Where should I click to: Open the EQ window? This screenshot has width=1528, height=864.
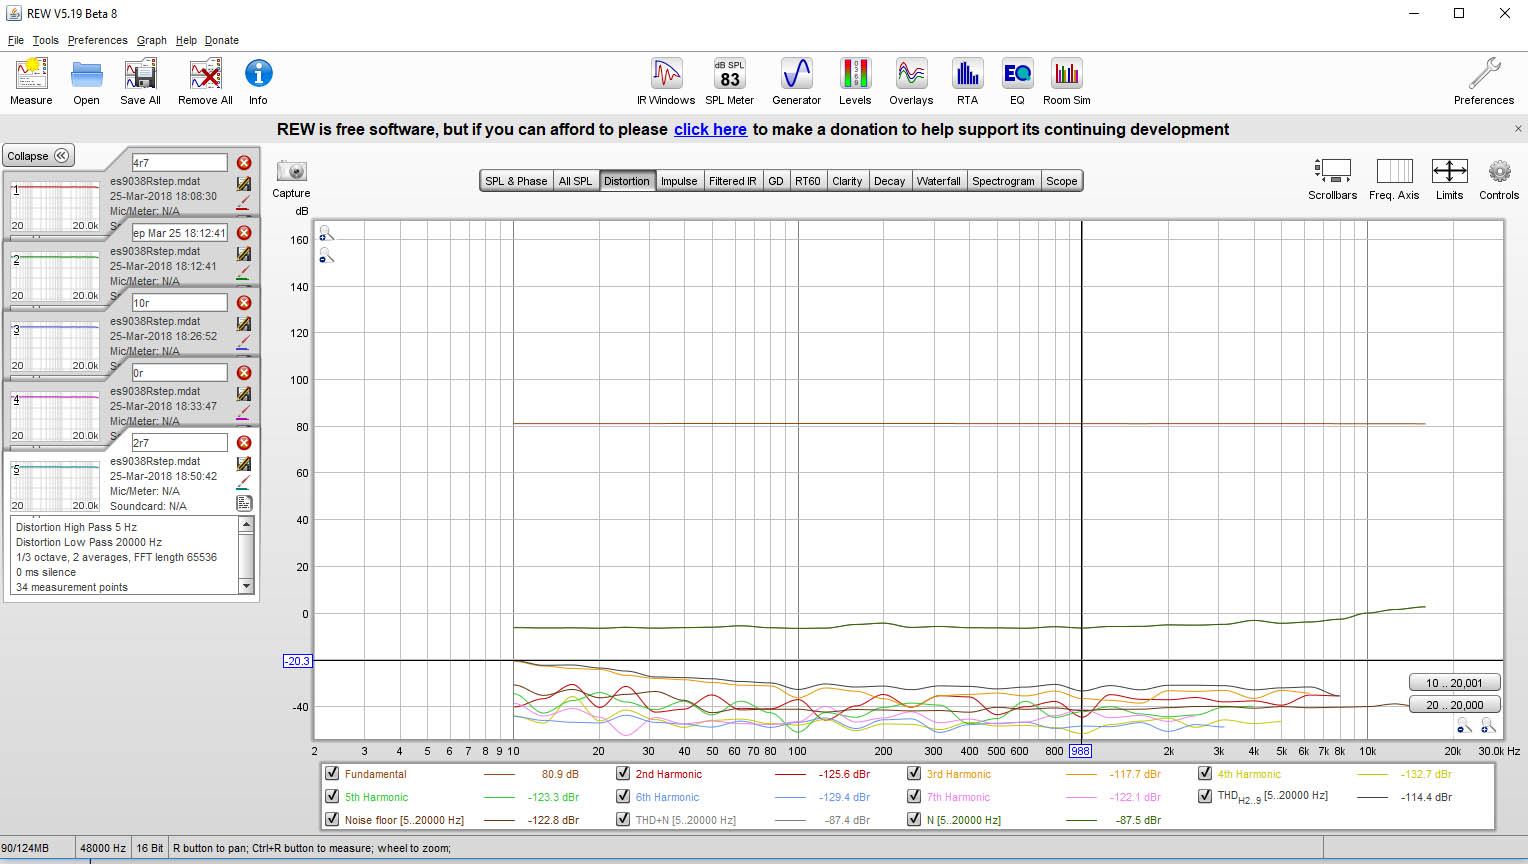point(1017,74)
